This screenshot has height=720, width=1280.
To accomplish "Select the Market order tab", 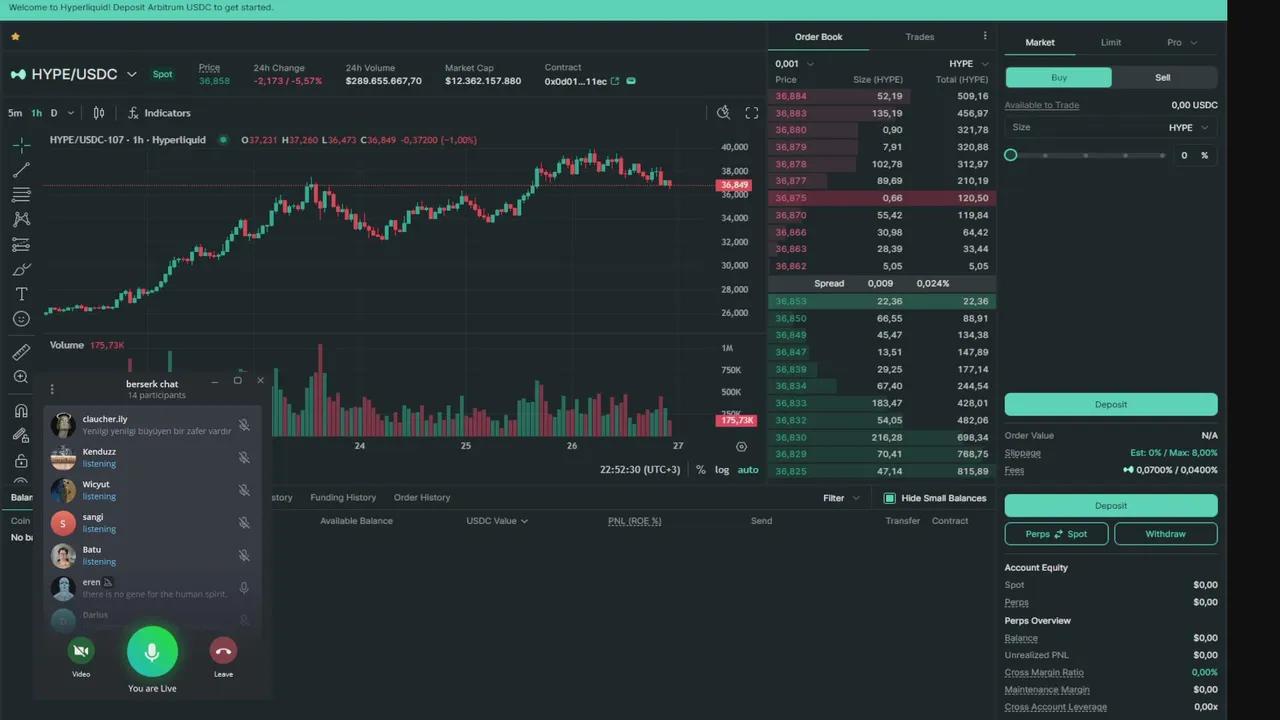I will (1040, 42).
